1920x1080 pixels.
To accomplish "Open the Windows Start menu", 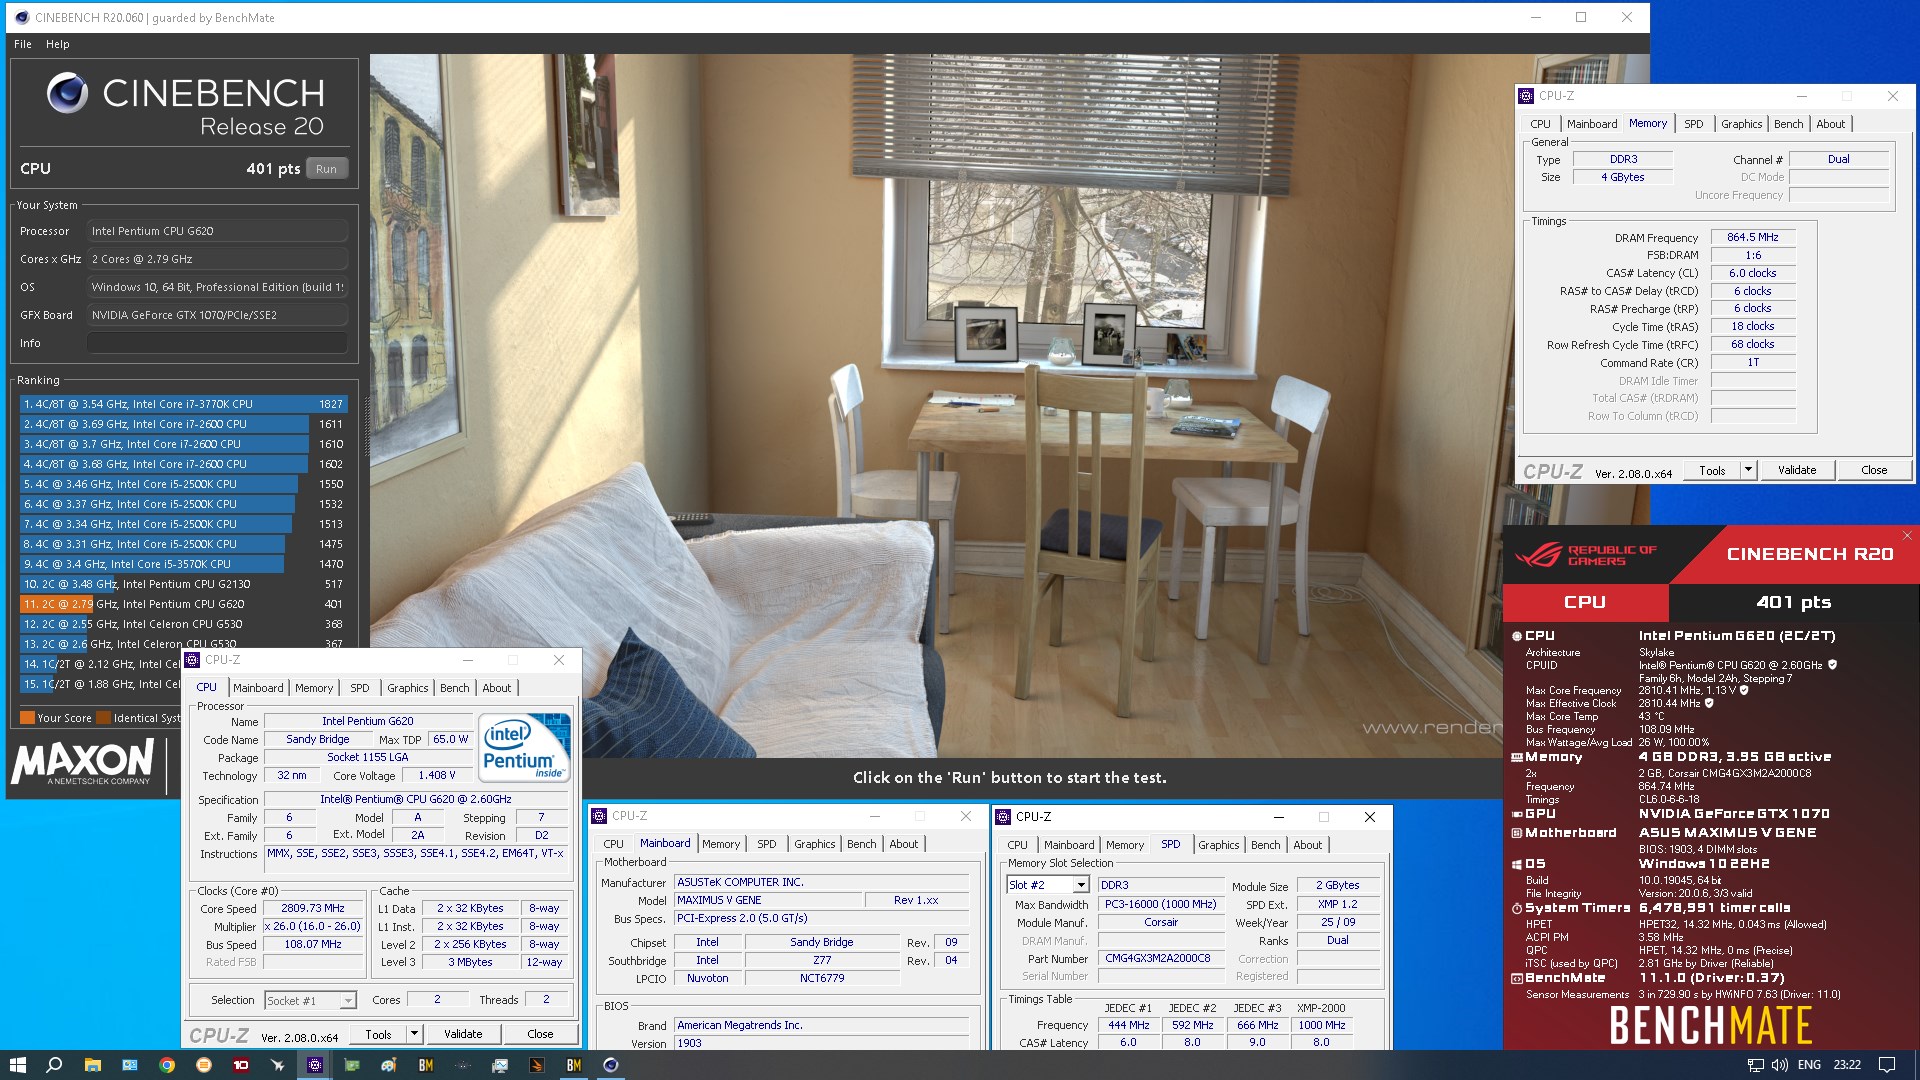I will (x=17, y=1065).
